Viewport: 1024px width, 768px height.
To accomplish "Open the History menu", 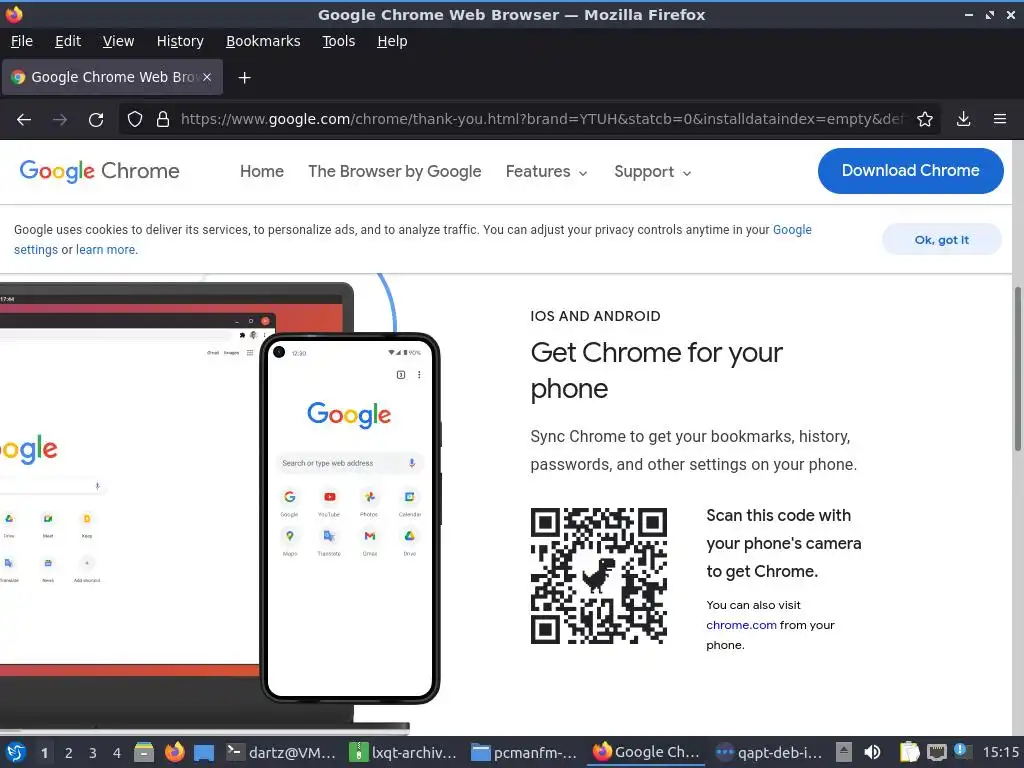I will click(180, 41).
